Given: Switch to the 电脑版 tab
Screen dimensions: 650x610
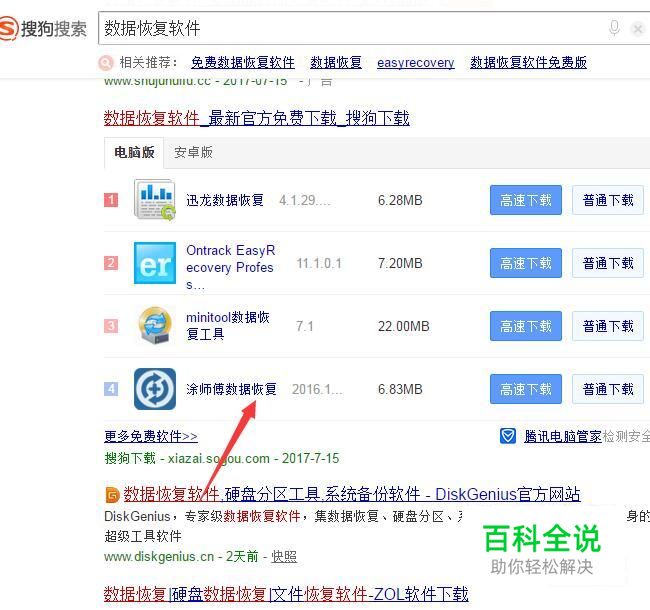Looking at the screenshot, I should click(x=134, y=152).
